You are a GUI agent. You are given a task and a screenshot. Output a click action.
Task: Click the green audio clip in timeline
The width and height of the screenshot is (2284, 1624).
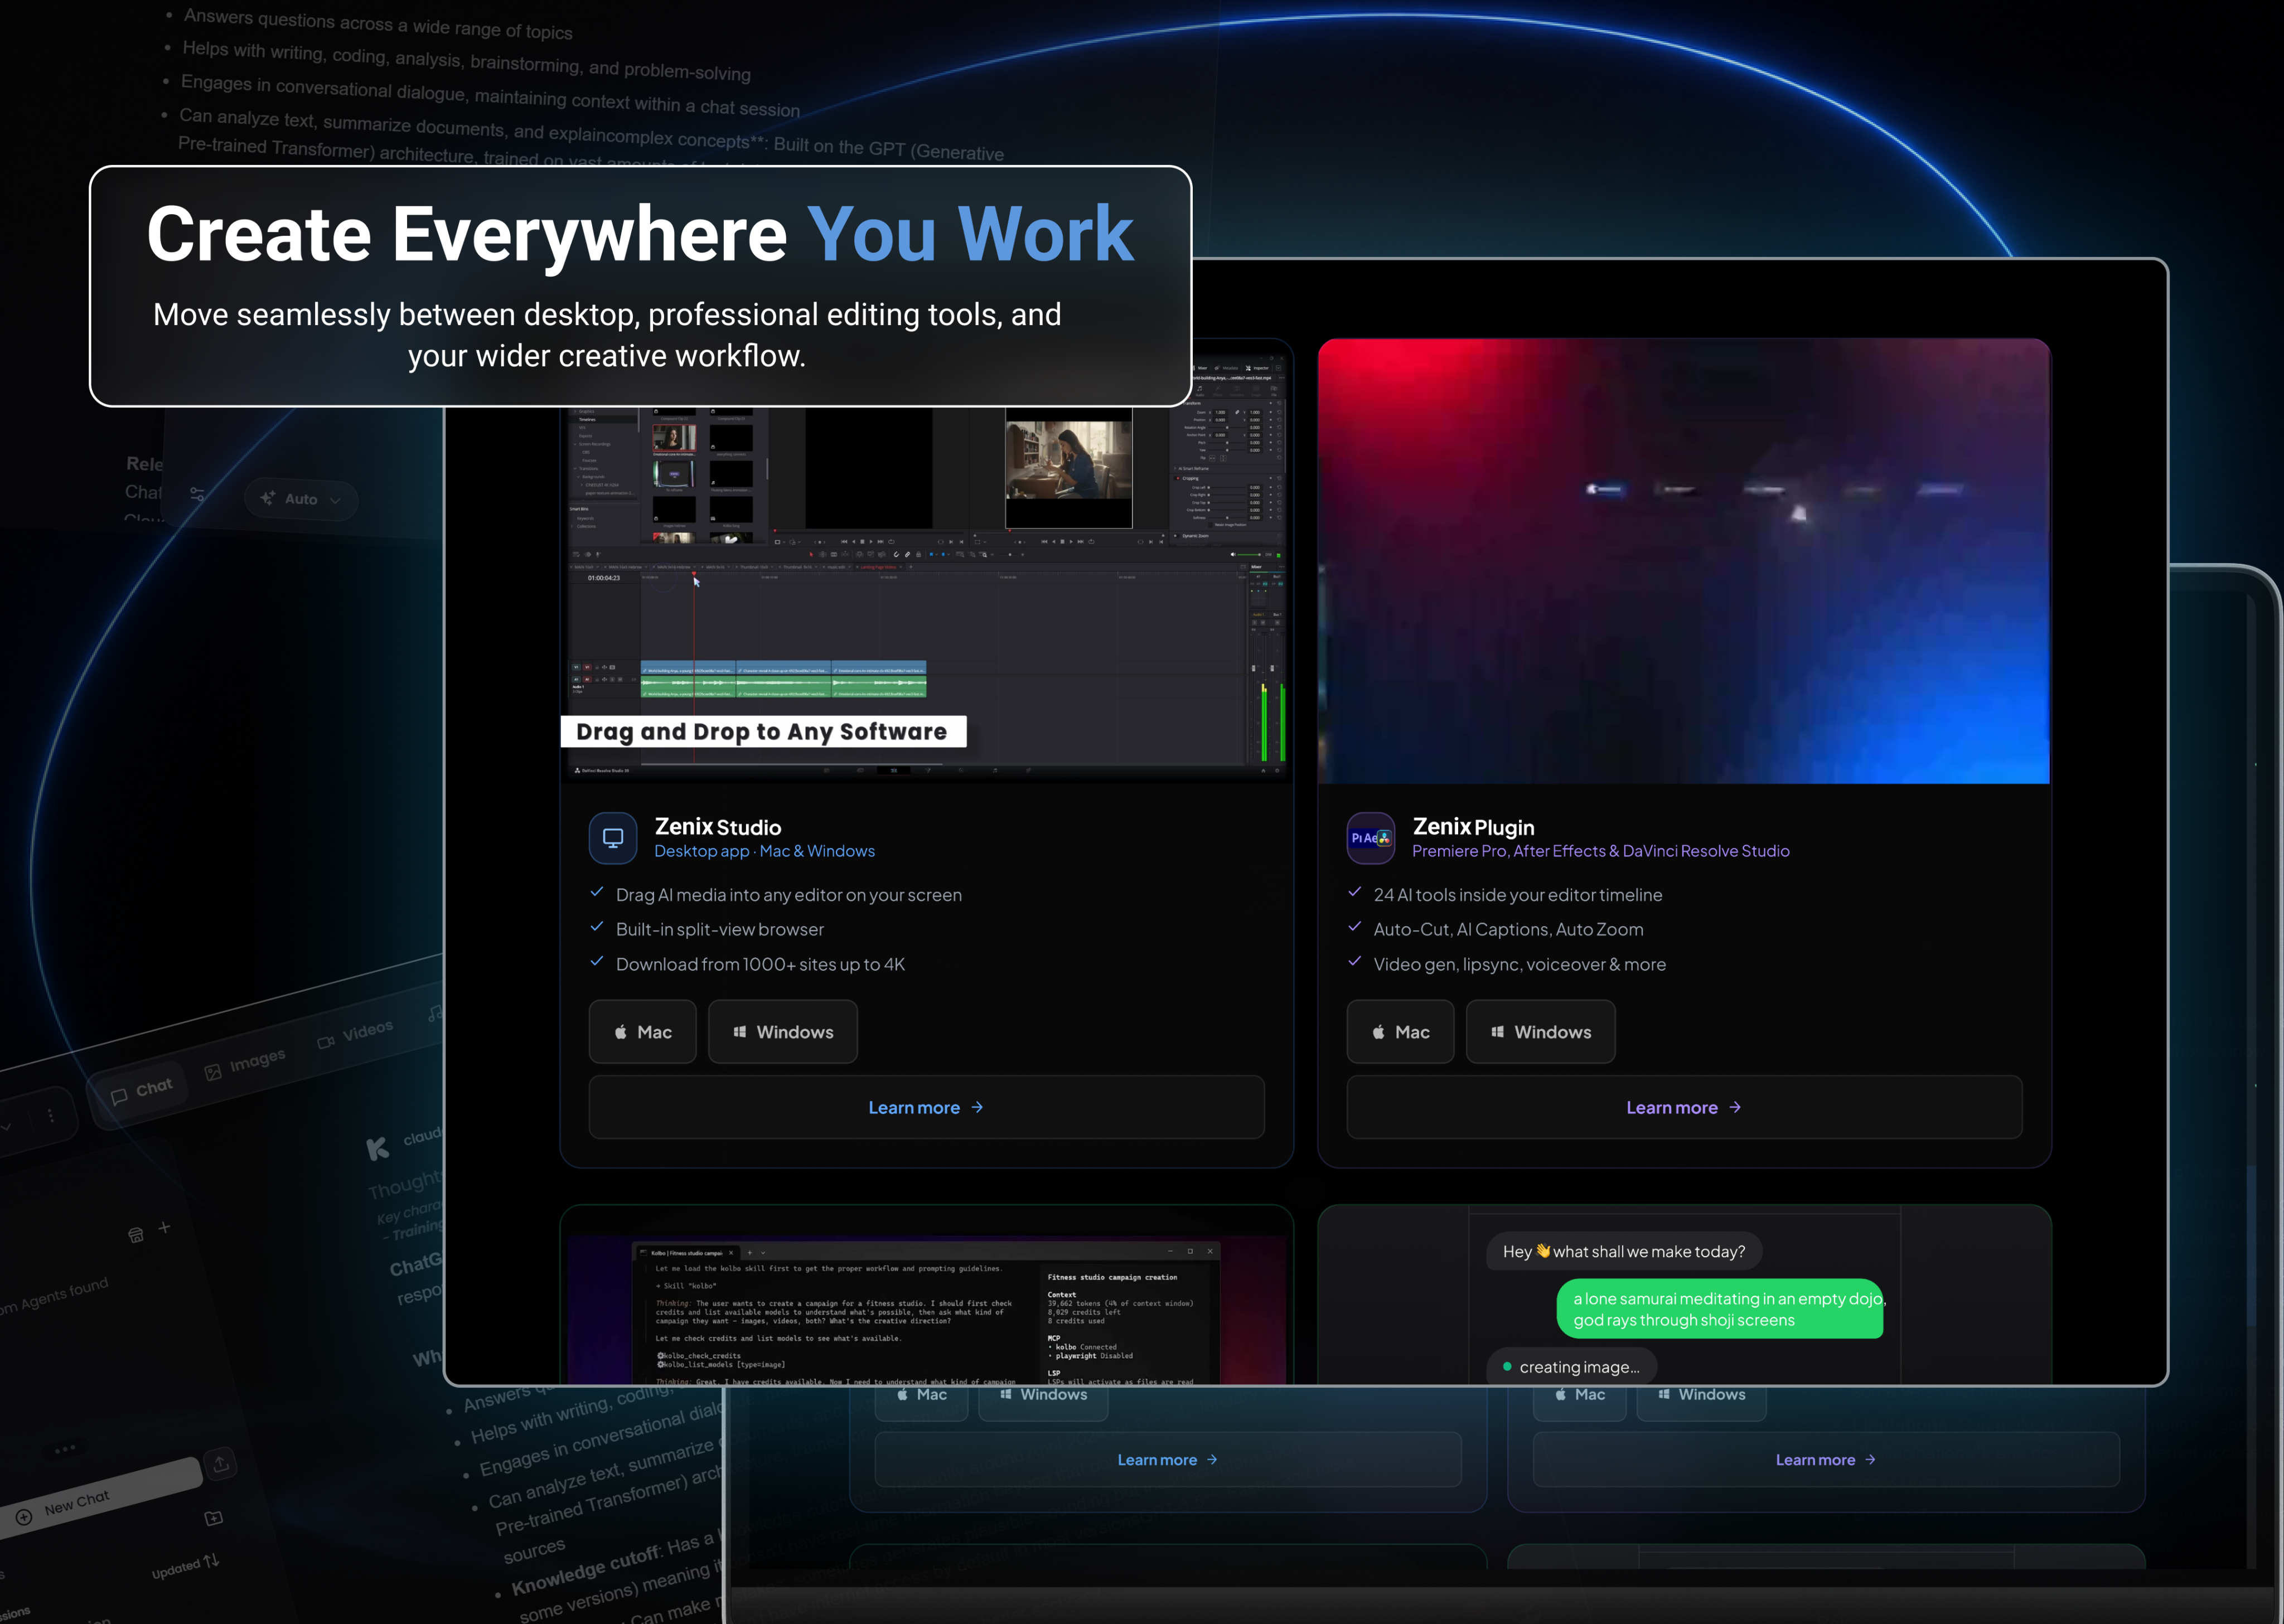(783, 687)
